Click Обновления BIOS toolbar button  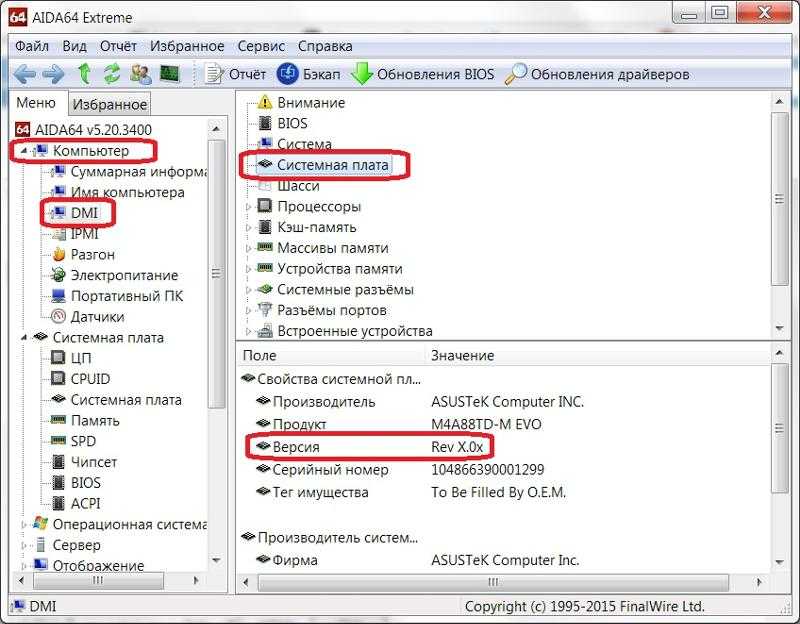click(423, 74)
